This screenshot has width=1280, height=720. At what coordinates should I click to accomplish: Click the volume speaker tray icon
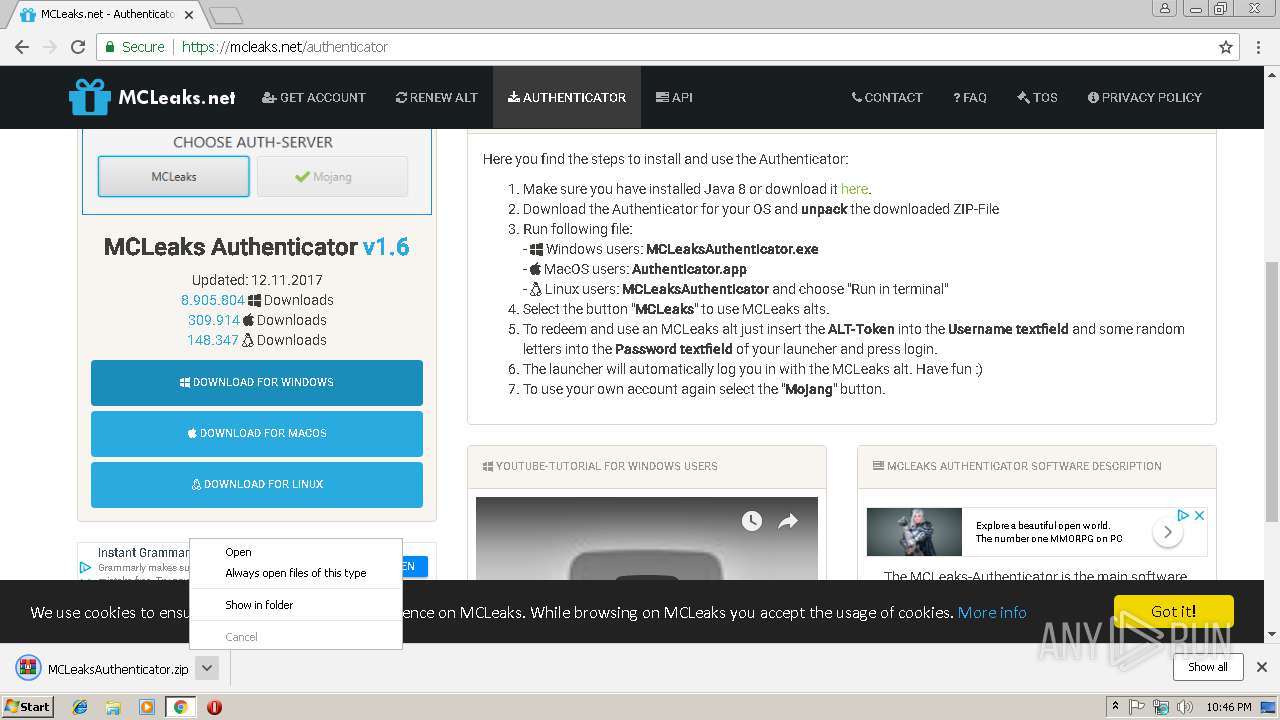click(x=1185, y=707)
